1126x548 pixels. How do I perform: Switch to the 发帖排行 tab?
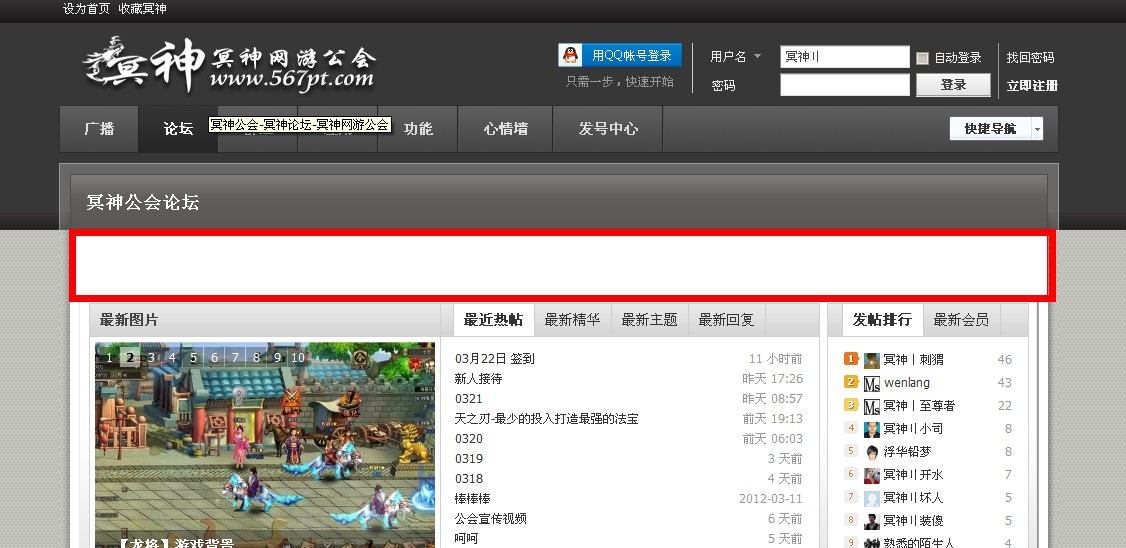click(x=883, y=320)
